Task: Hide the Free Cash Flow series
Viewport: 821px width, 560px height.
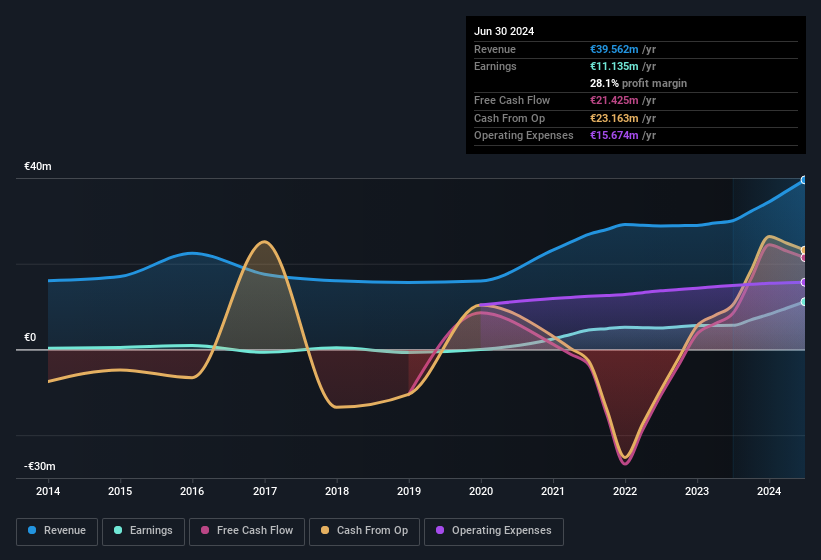Action: coord(246,531)
